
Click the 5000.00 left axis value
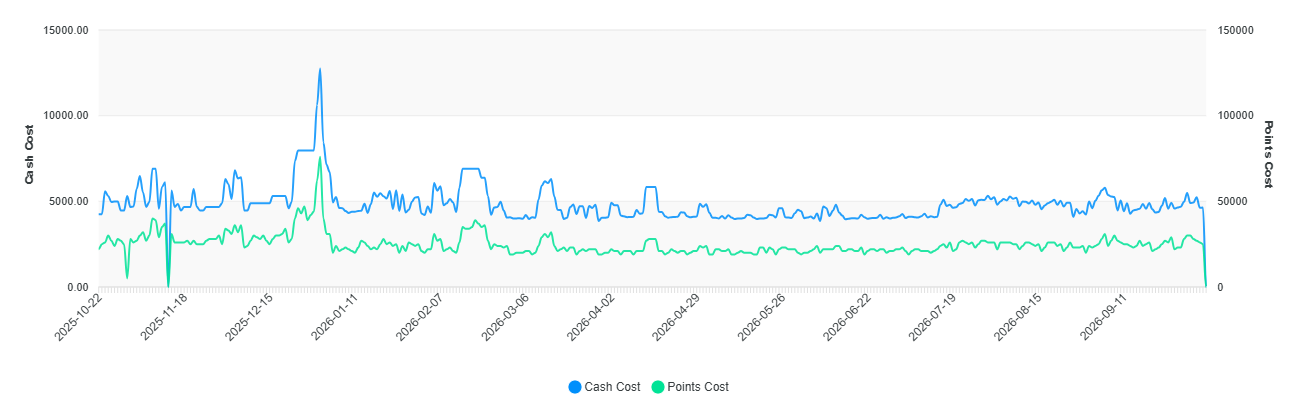[x=70, y=202]
